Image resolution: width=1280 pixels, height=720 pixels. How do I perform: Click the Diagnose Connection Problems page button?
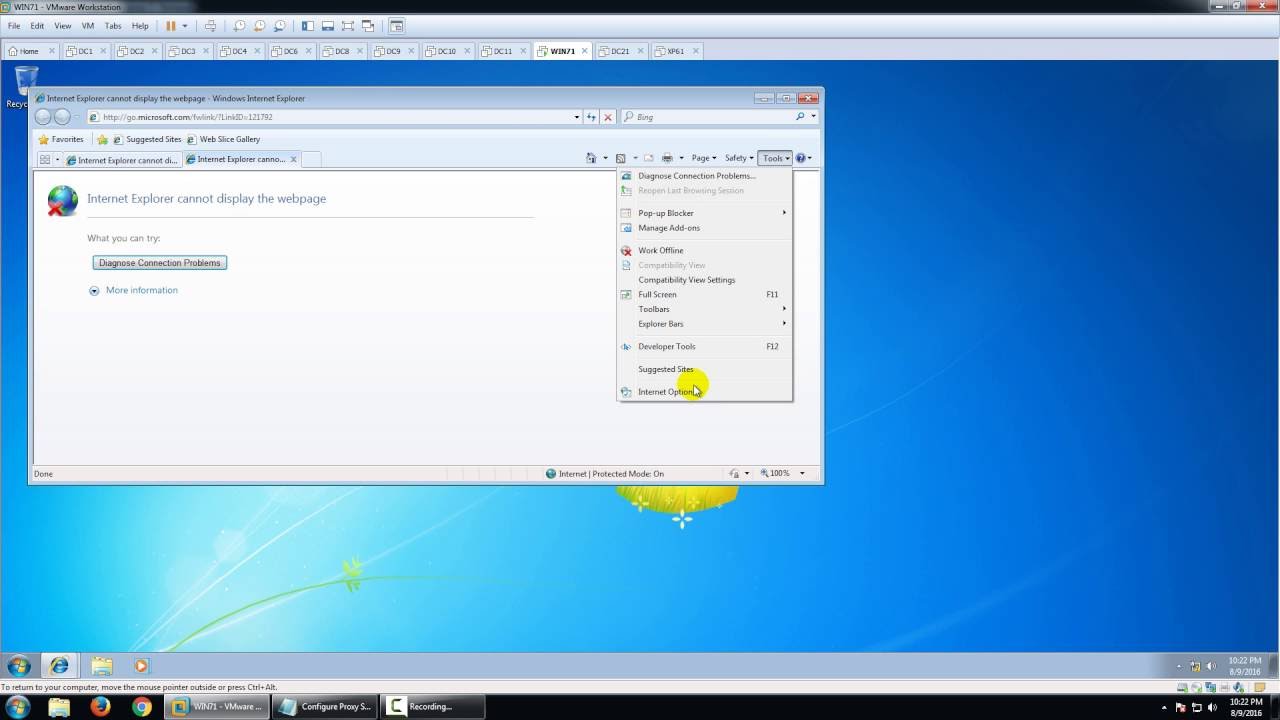(x=160, y=263)
